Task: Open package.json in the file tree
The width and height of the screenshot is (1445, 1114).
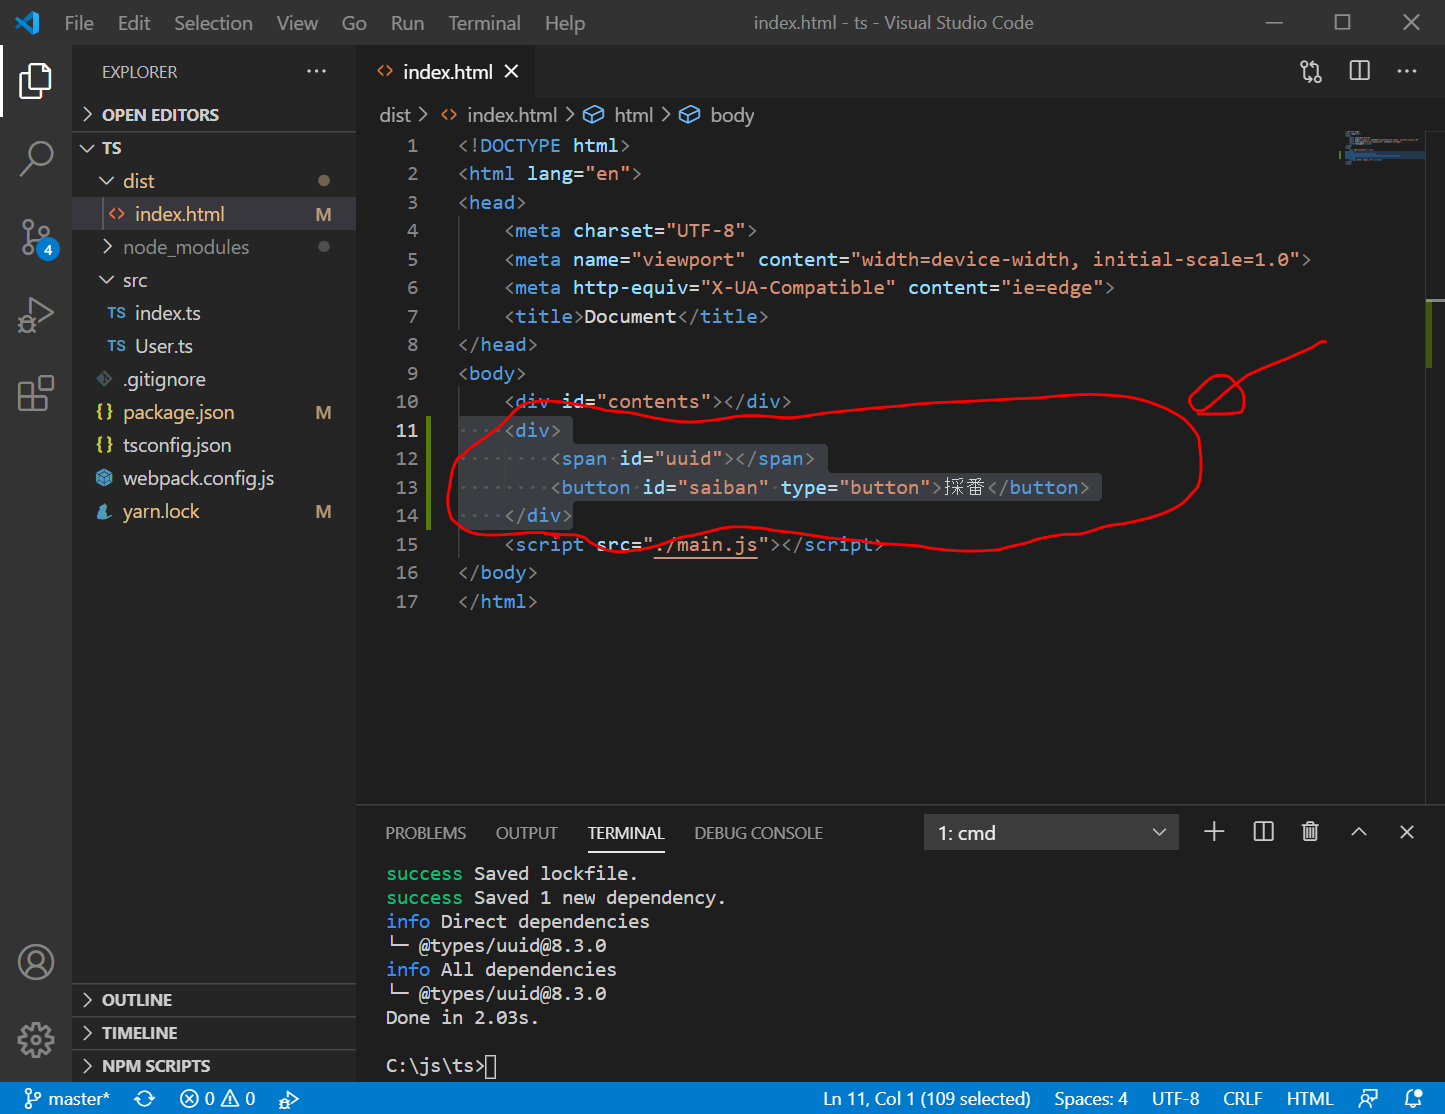Action: click(214, 412)
